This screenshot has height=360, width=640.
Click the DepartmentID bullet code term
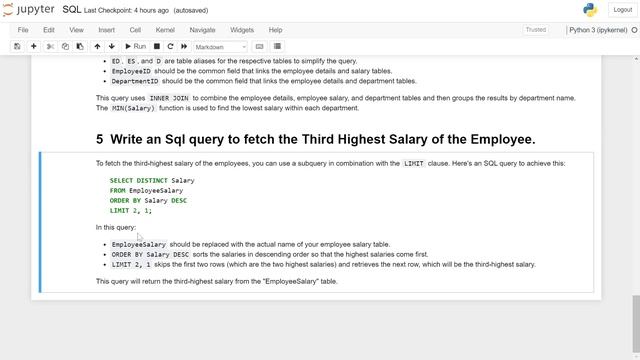[x=135, y=81]
